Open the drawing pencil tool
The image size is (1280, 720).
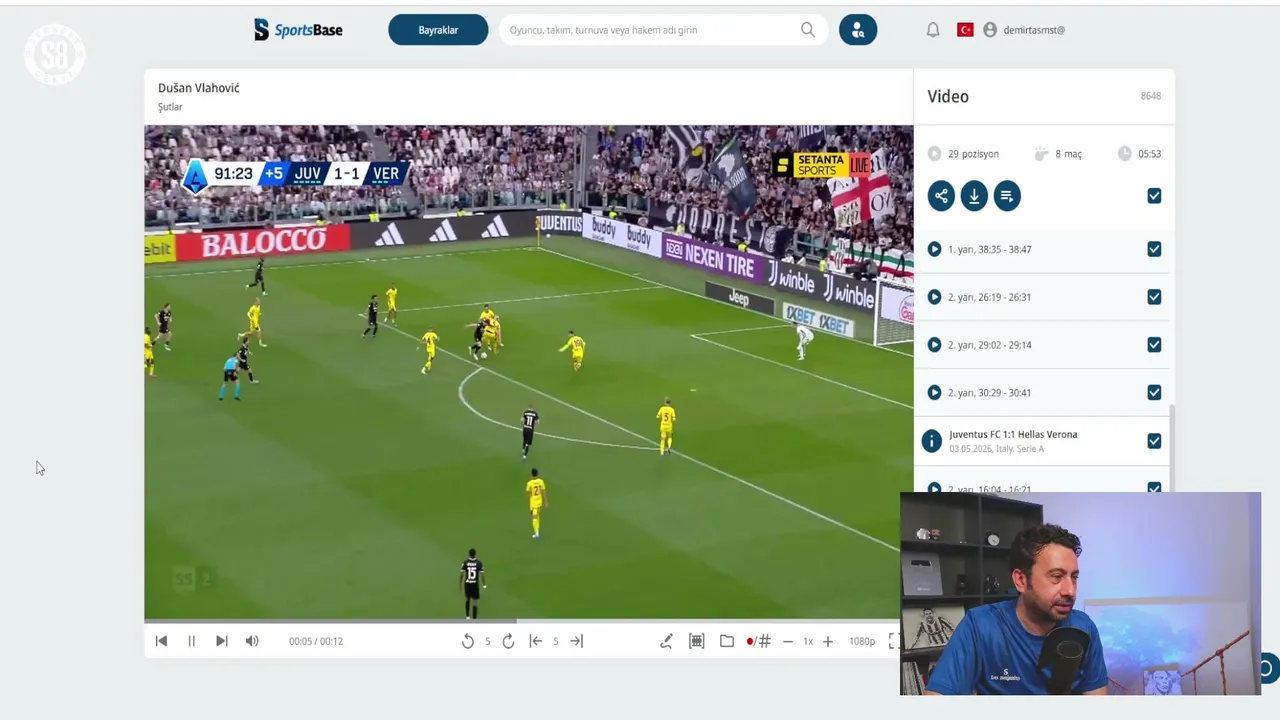tap(666, 641)
